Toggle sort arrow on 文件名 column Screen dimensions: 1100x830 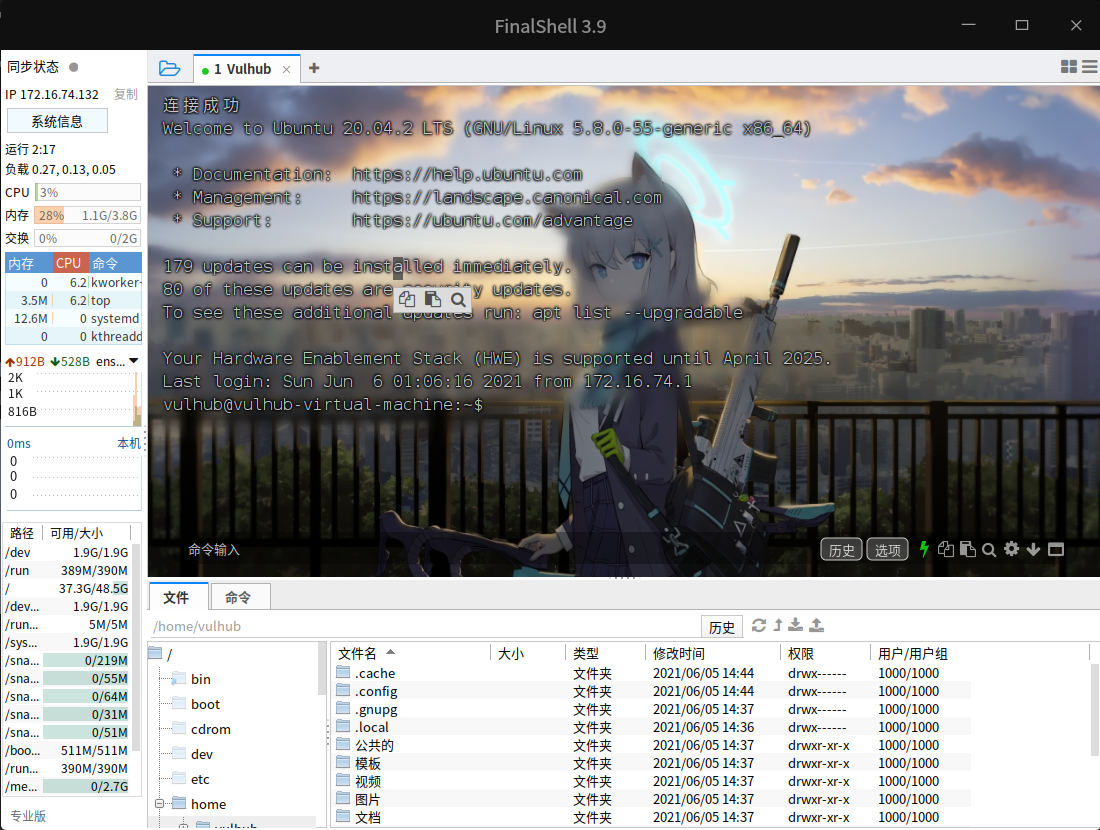pos(390,652)
